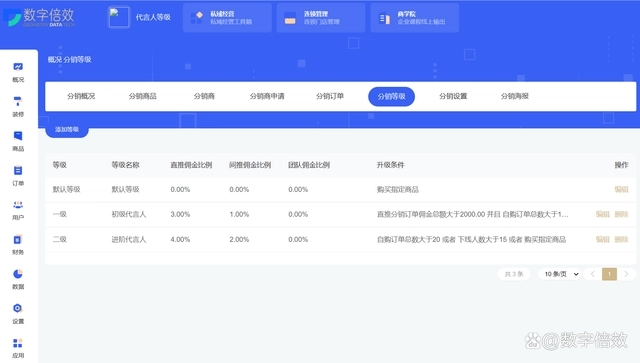Viewport: 640px width, 363px height.
Task: Open the 10 条/页 page size dropdown
Action: 561,274
